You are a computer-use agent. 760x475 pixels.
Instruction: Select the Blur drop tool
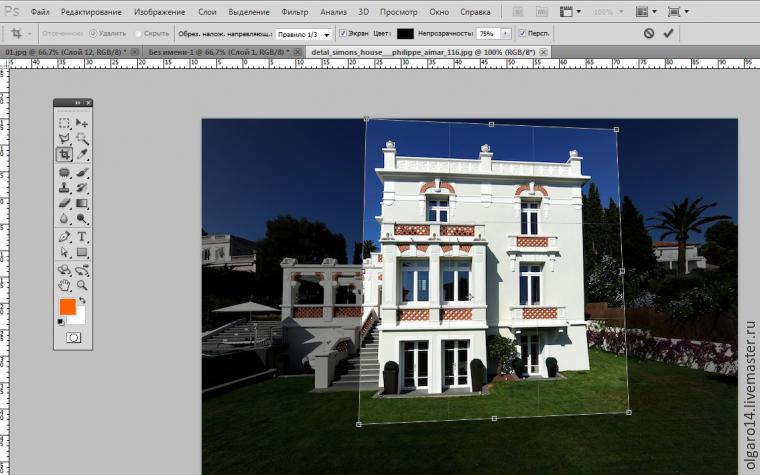pos(64,219)
